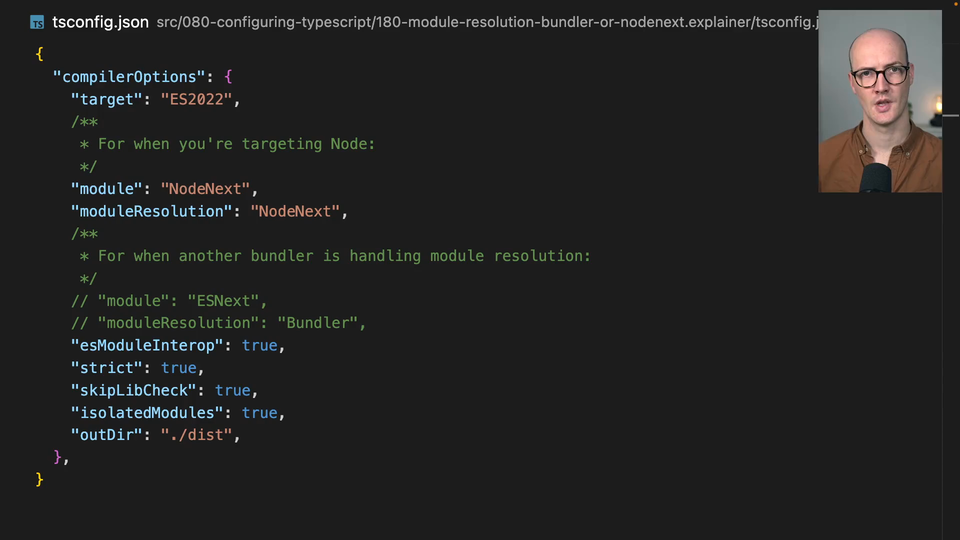Click the "NodeNext" value on the module line

pyautogui.click(x=205, y=189)
